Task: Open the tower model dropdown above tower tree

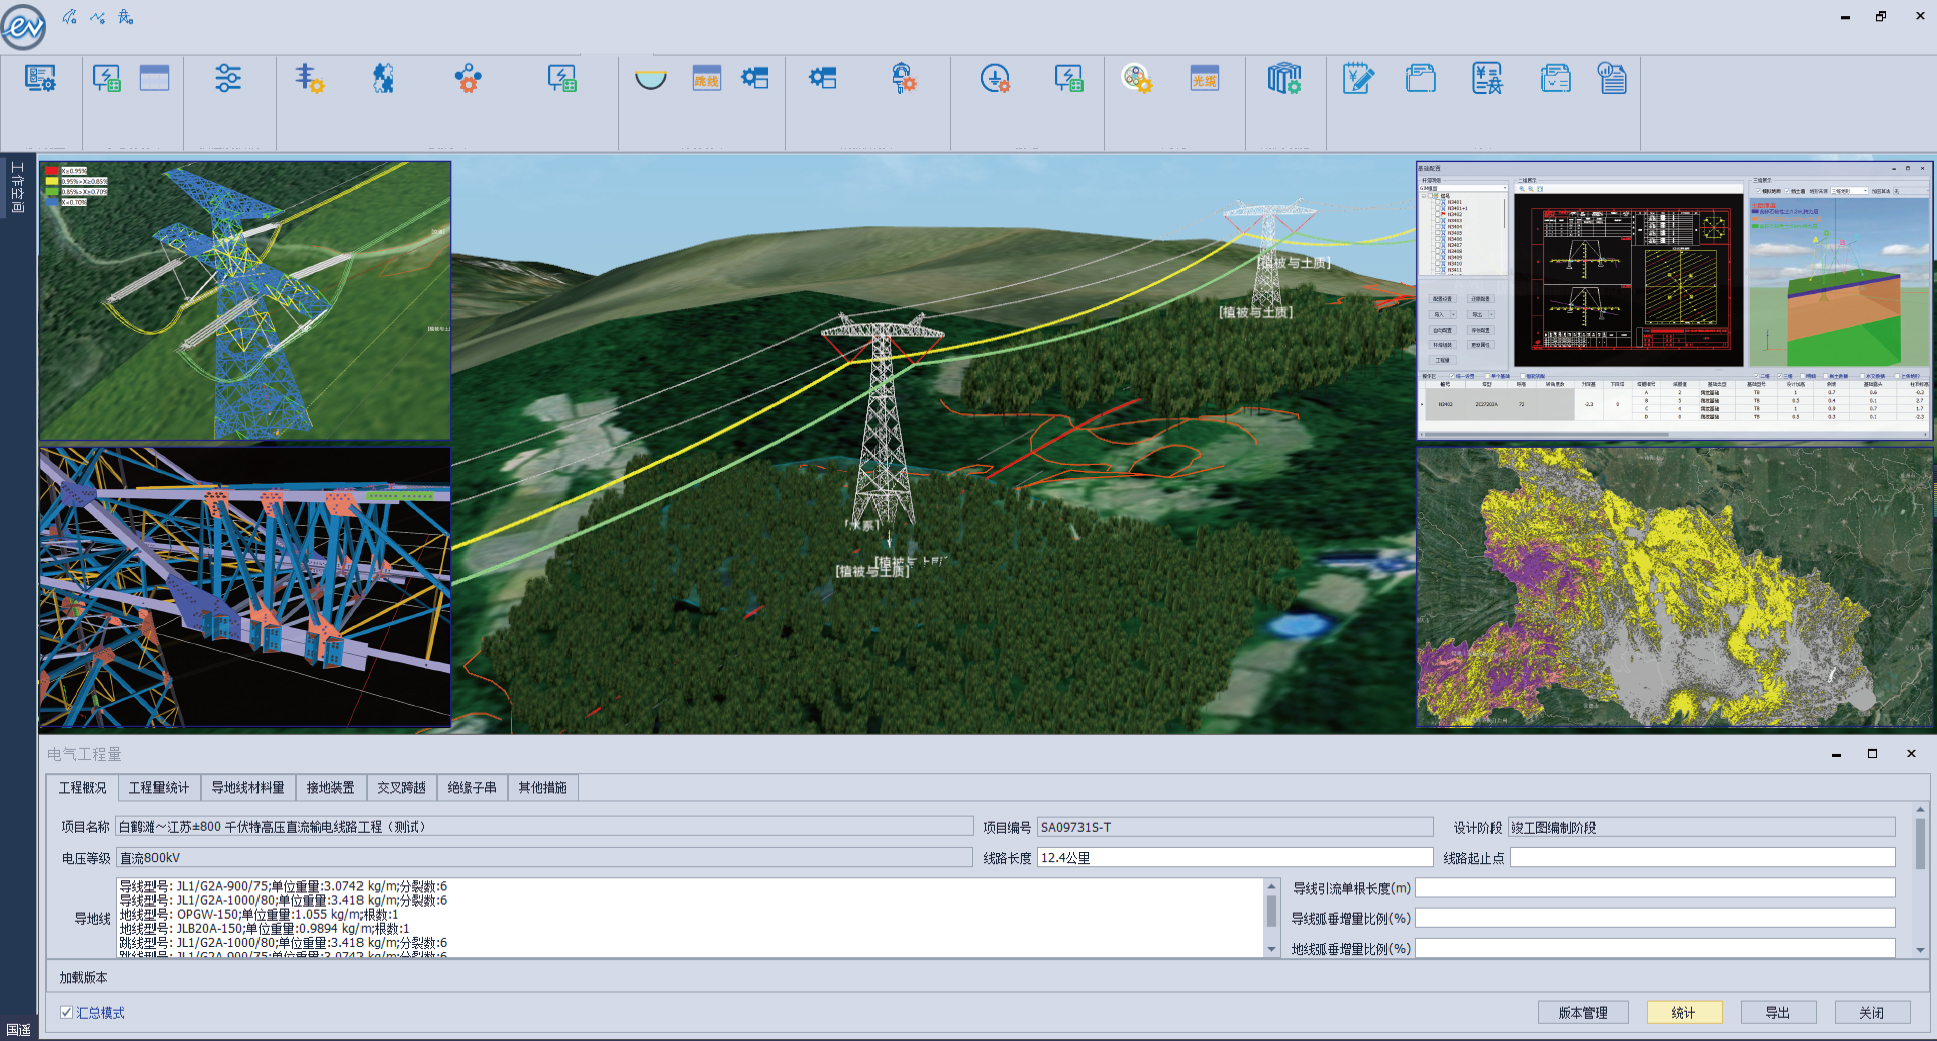Action: pos(1463,188)
